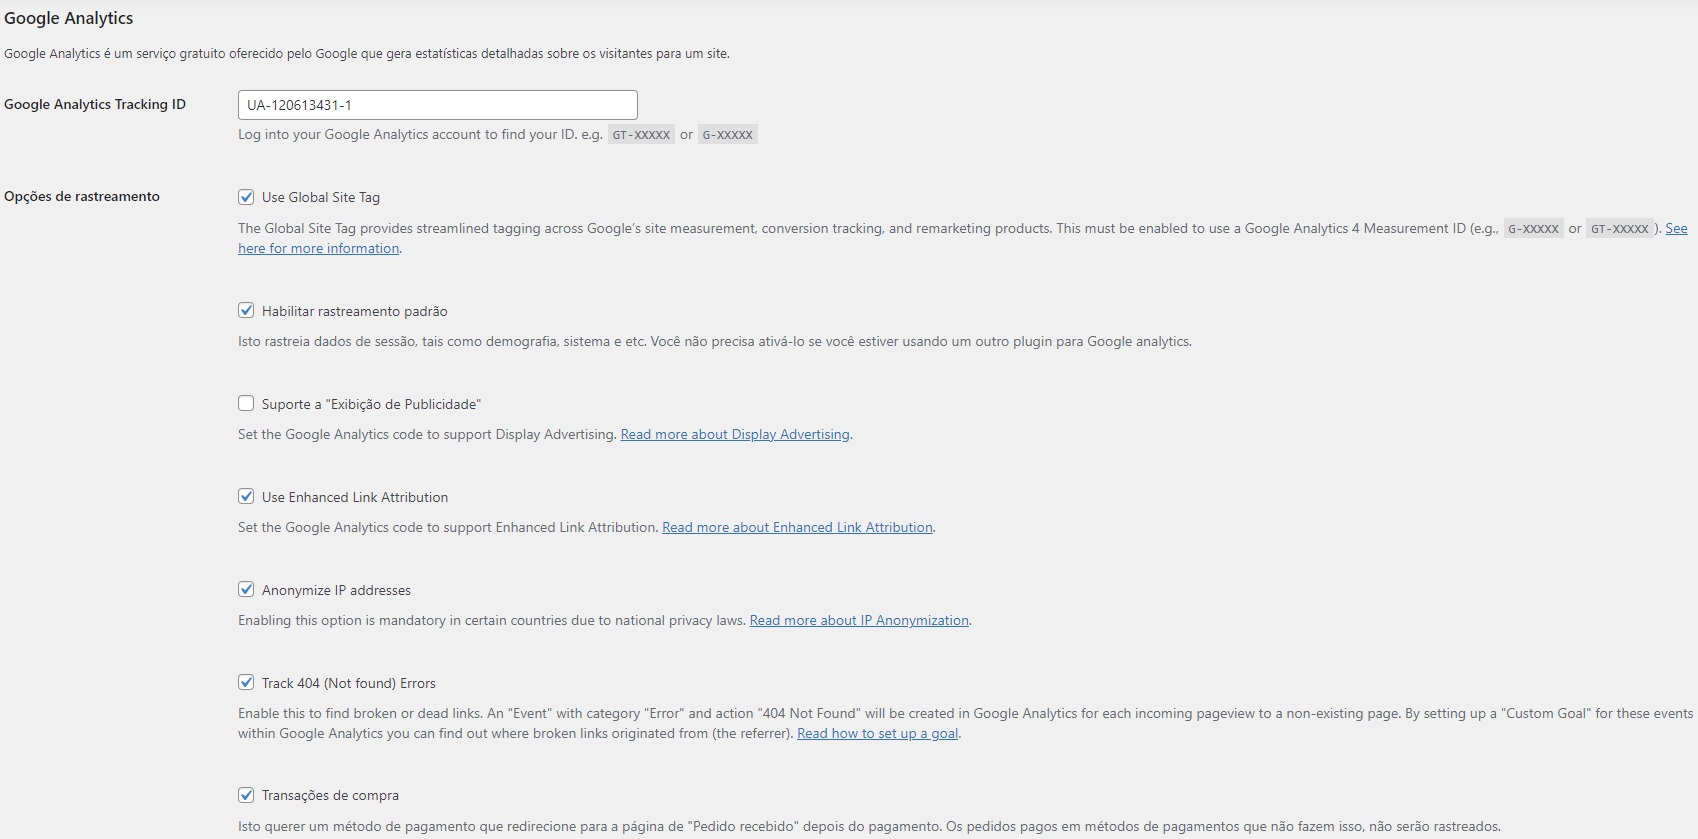Click the Use Enhanced Link Attribution label
This screenshot has height=839, width=1698.
pyautogui.click(x=355, y=497)
